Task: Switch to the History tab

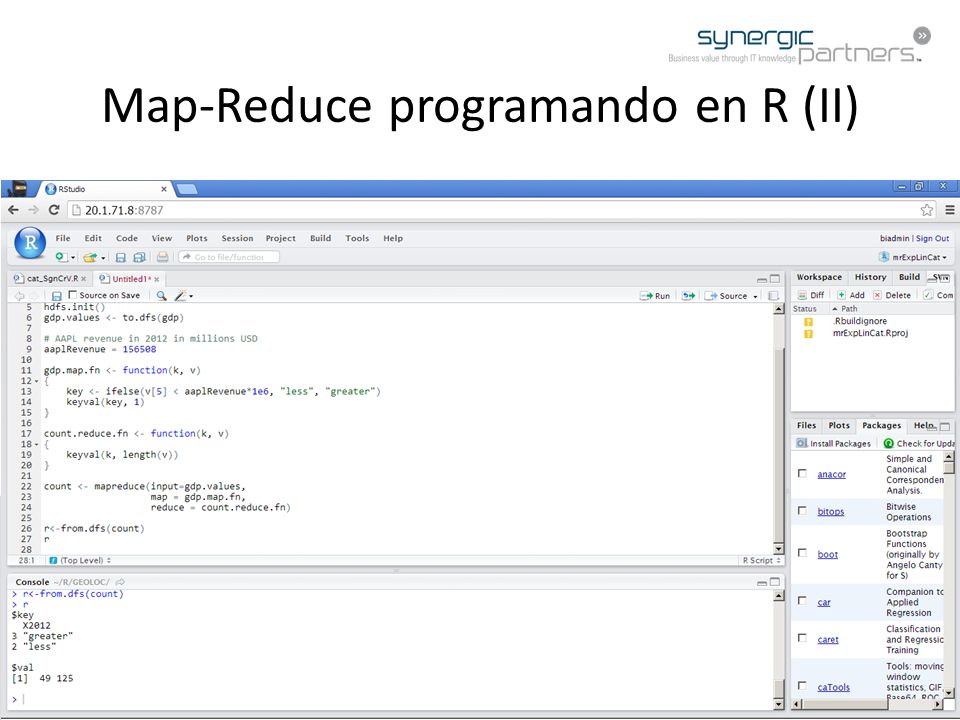Action: click(871, 277)
